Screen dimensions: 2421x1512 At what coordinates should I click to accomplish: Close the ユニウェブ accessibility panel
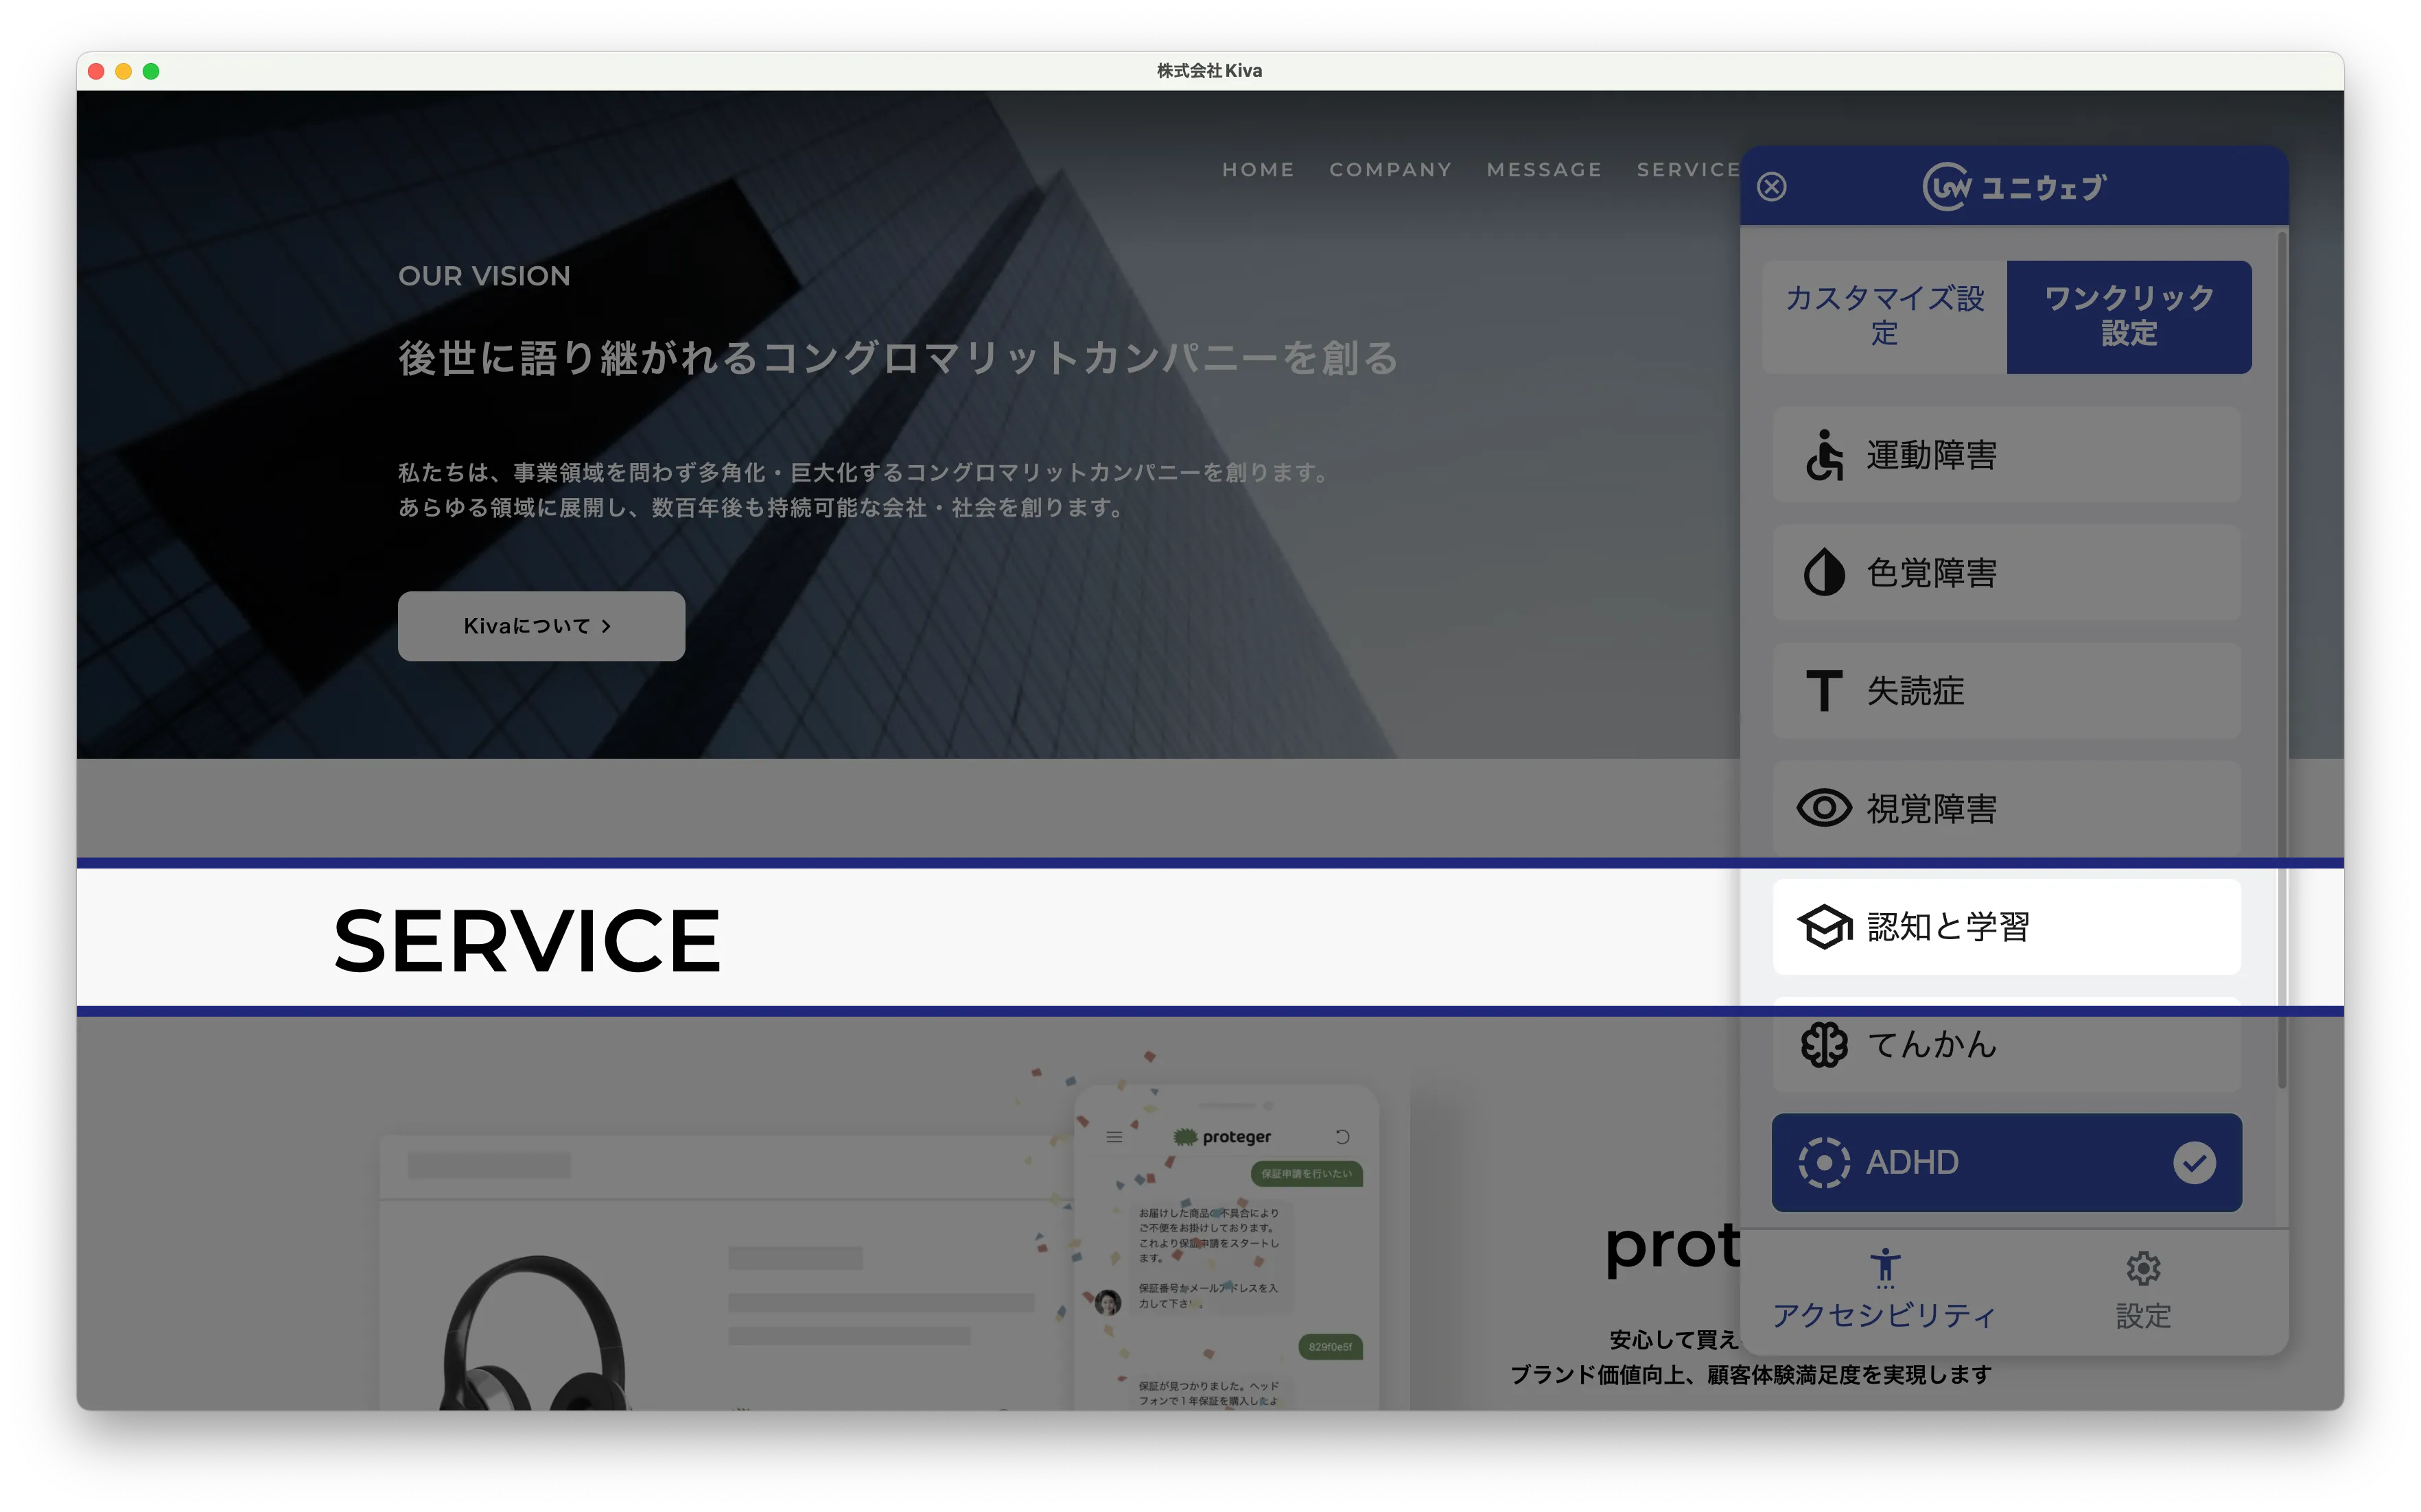click(1771, 187)
